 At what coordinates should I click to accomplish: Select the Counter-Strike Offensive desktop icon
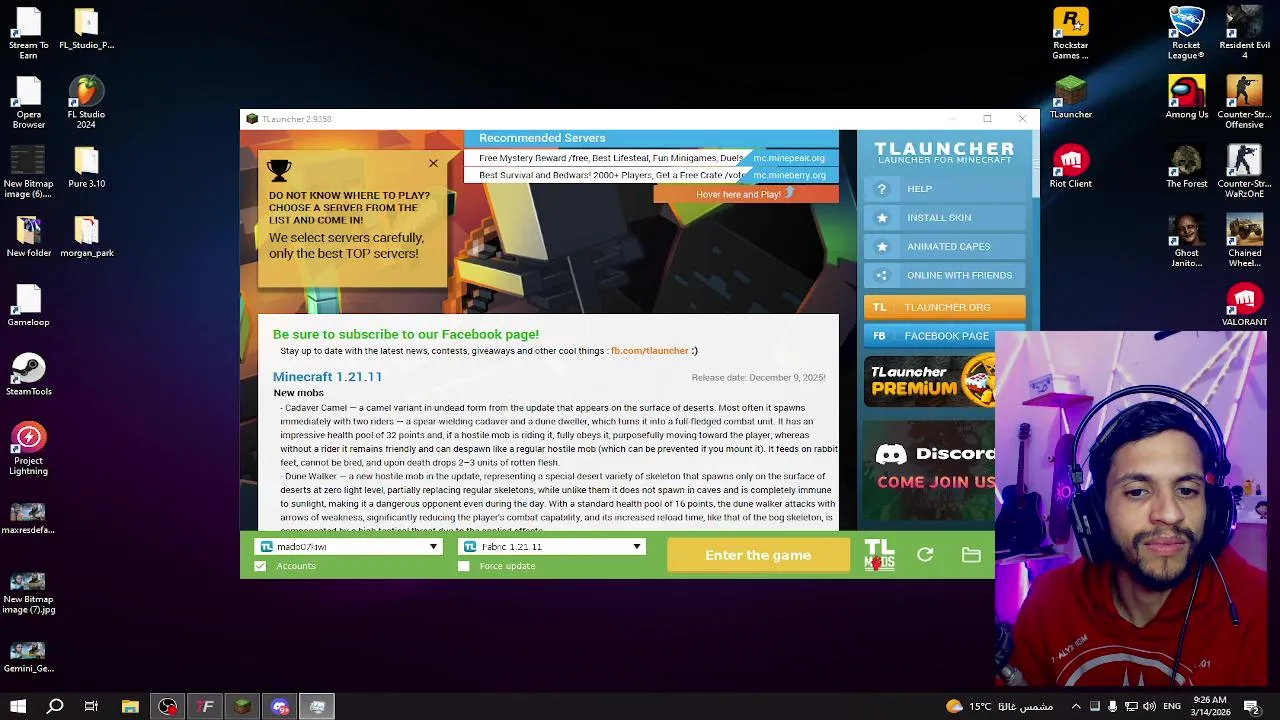point(1244,103)
